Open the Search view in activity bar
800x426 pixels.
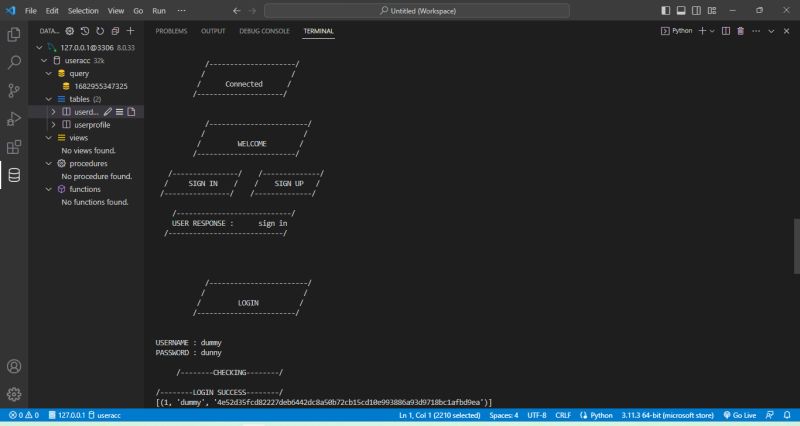[x=14, y=62]
